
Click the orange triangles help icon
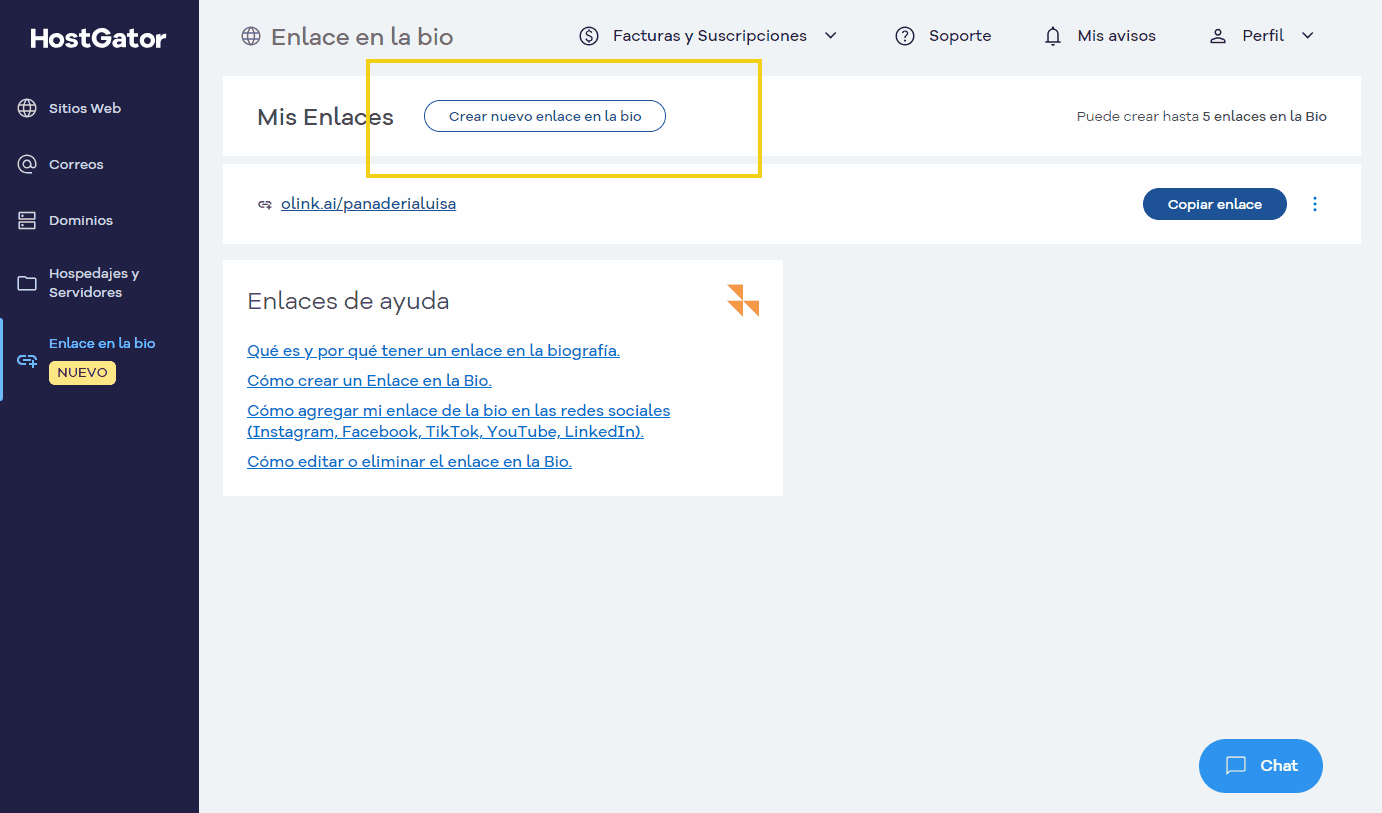[x=743, y=300]
